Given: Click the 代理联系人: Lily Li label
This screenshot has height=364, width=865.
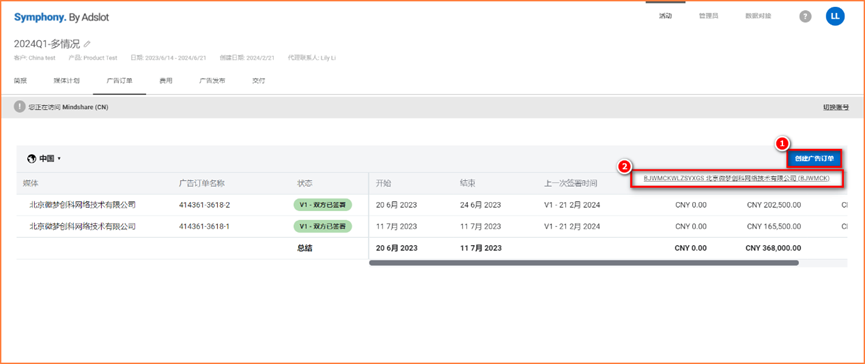Looking at the screenshot, I should [312, 57].
